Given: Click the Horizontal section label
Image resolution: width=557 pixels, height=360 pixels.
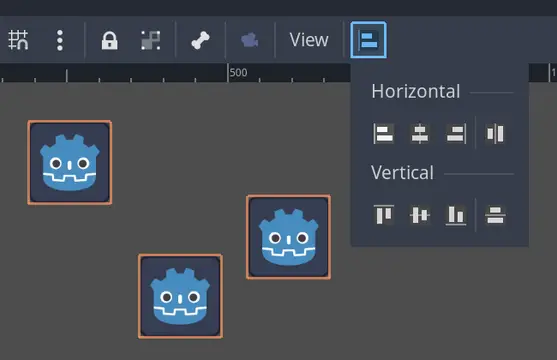Looking at the screenshot, I should (416, 91).
